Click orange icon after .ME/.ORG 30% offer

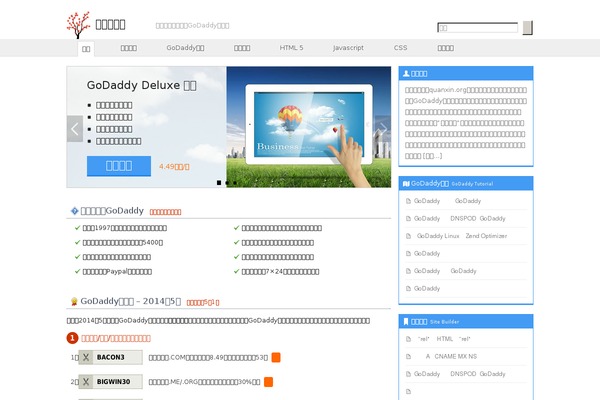click(269, 382)
